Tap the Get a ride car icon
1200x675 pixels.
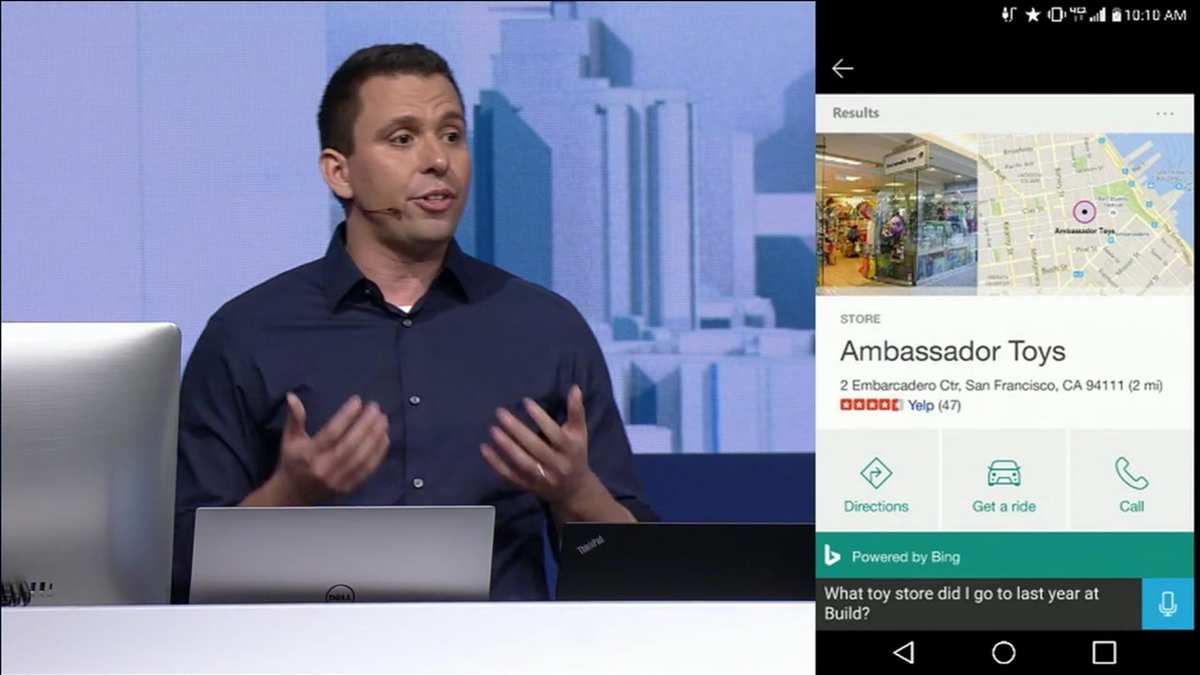tap(1003, 473)
